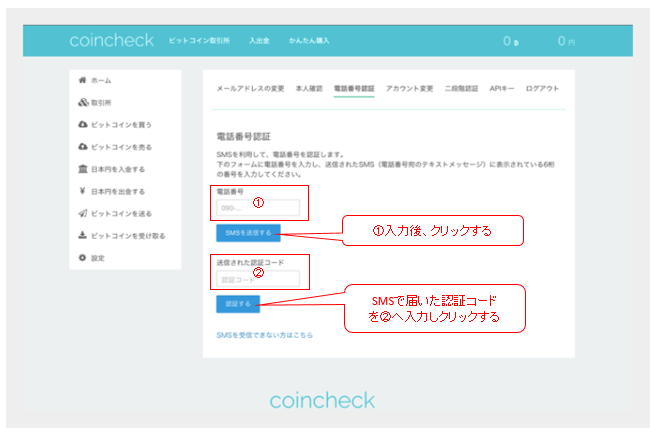Focus the 認証コード input field
This screenshot has width=657, height=435.
click(x=258, y=279)
